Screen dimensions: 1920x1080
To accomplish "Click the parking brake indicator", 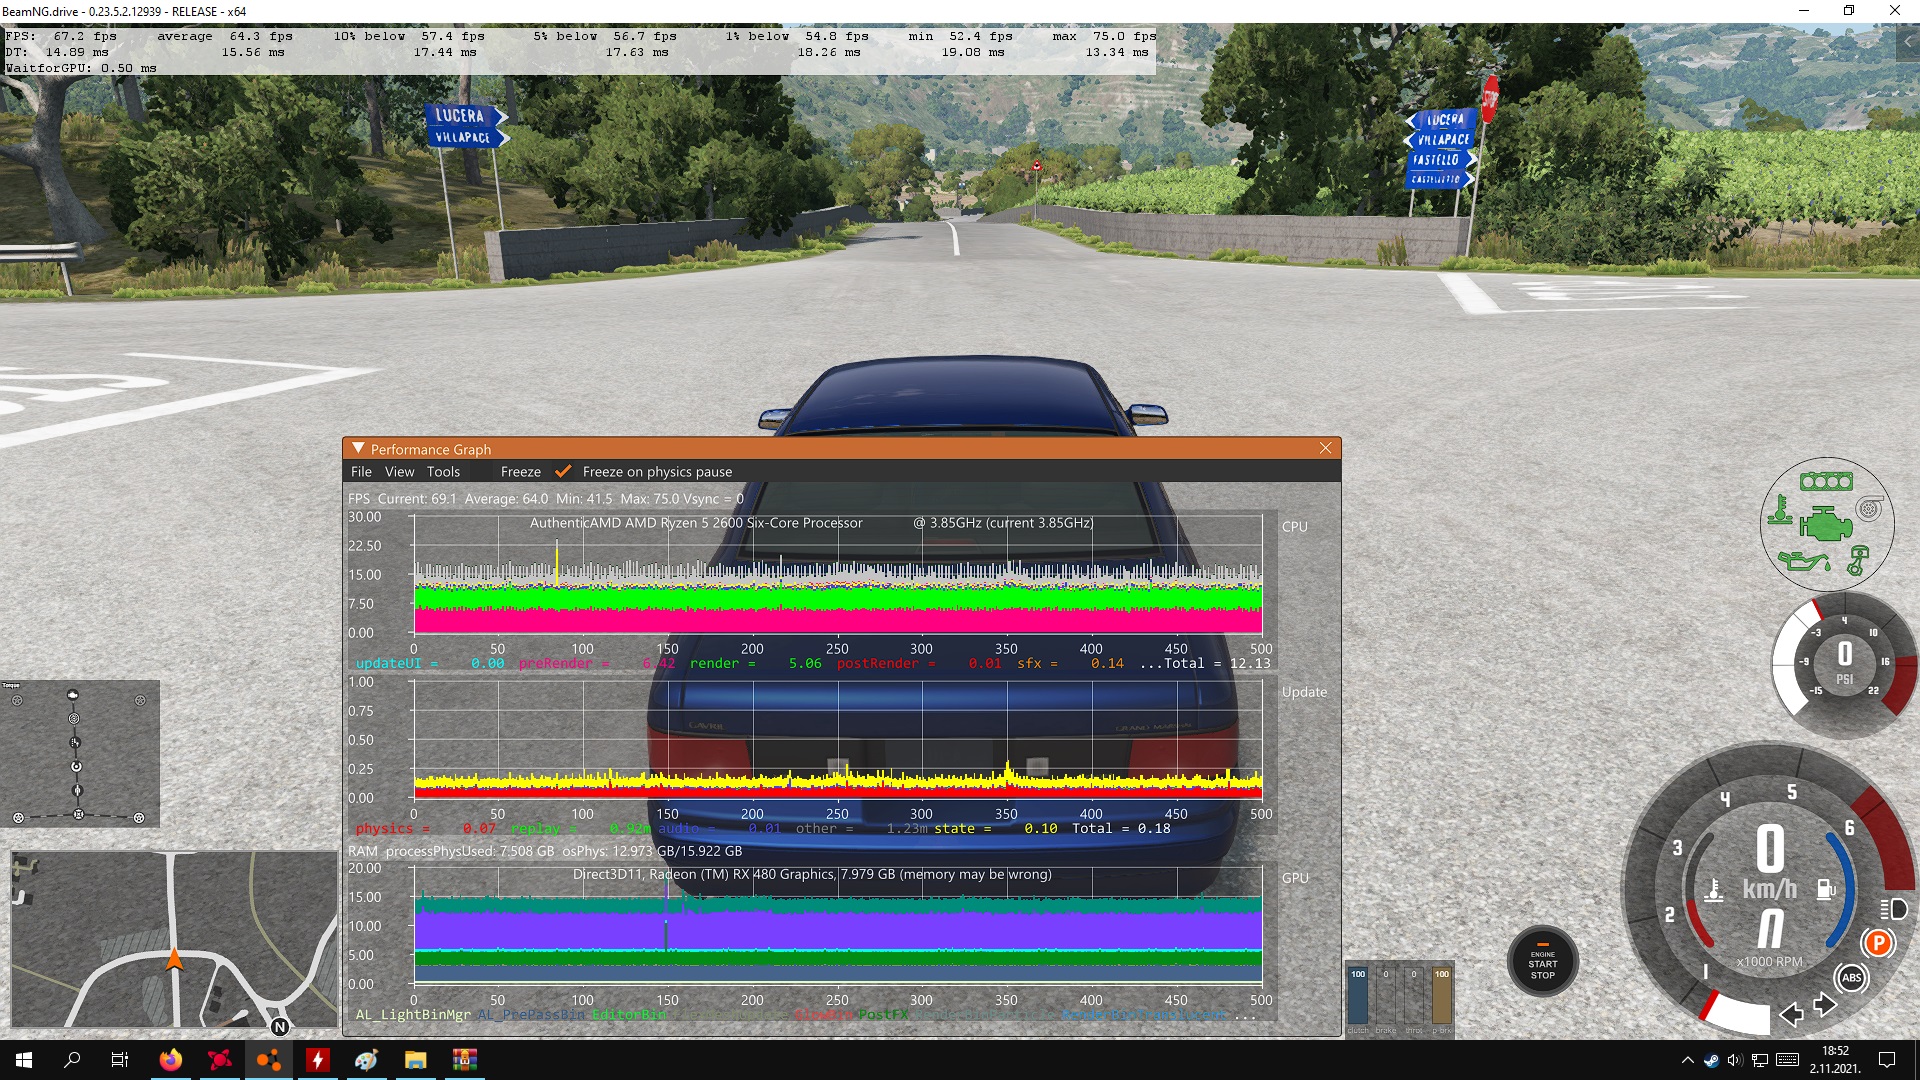I will pos(1878,943).
